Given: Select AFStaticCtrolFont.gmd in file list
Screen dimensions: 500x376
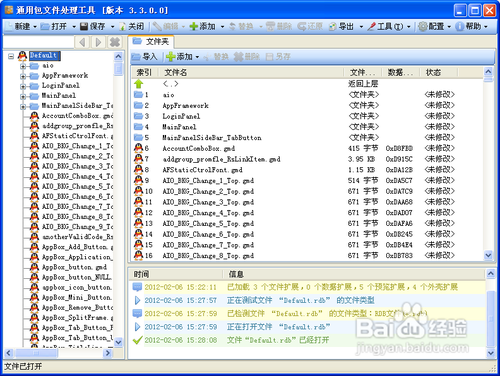Looking at the screenshot, I should [202, 170].
